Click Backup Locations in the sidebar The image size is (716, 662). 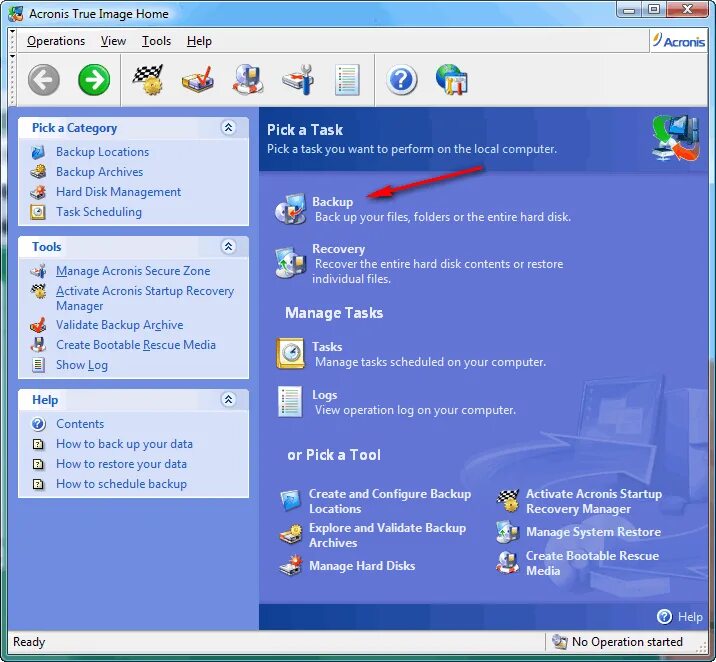102,152
